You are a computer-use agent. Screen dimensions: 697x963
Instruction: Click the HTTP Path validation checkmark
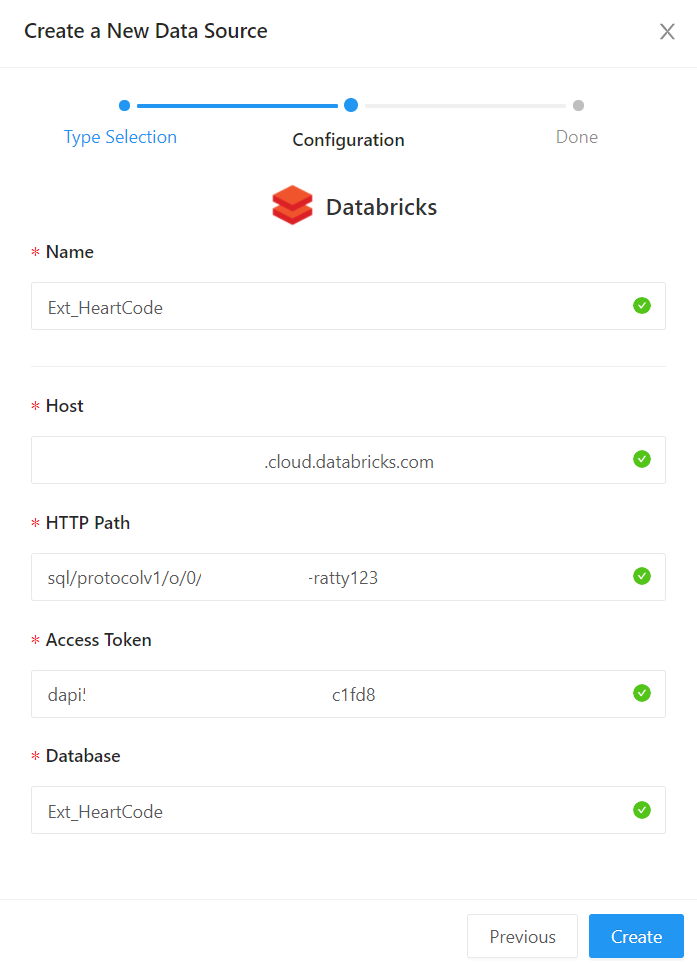642,576
